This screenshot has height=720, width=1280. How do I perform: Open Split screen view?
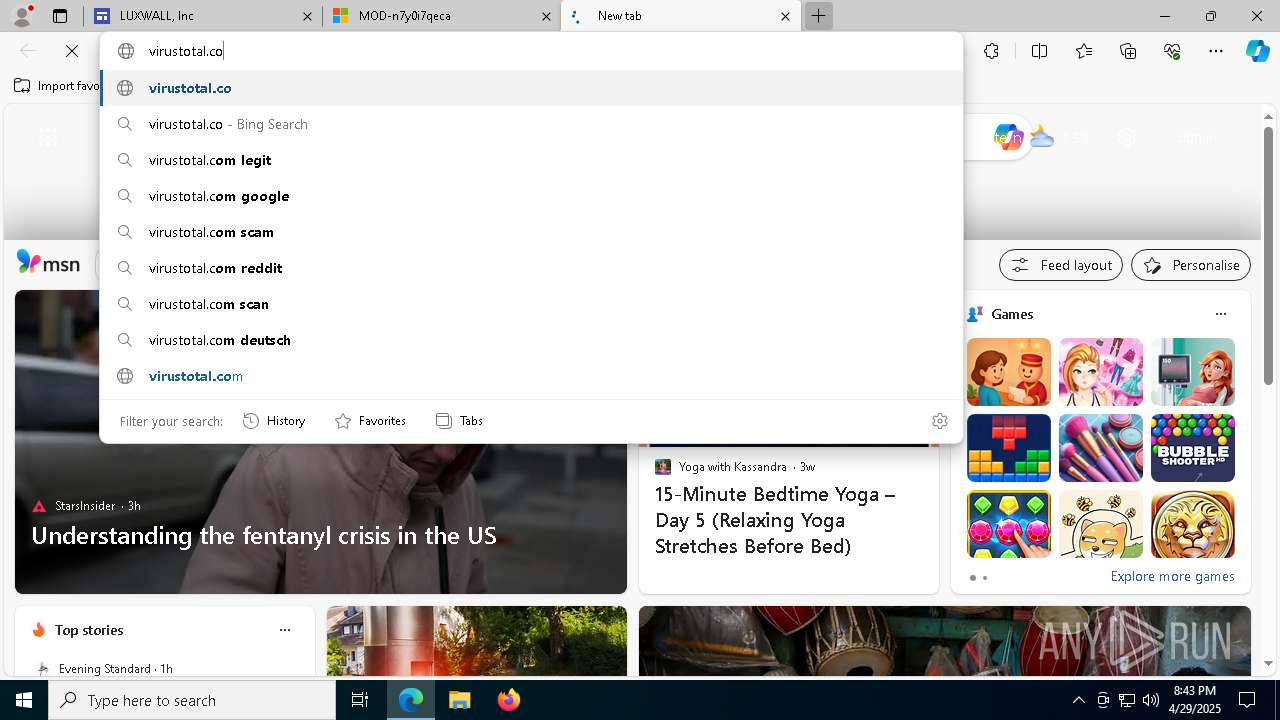[x=1039, y=51]
